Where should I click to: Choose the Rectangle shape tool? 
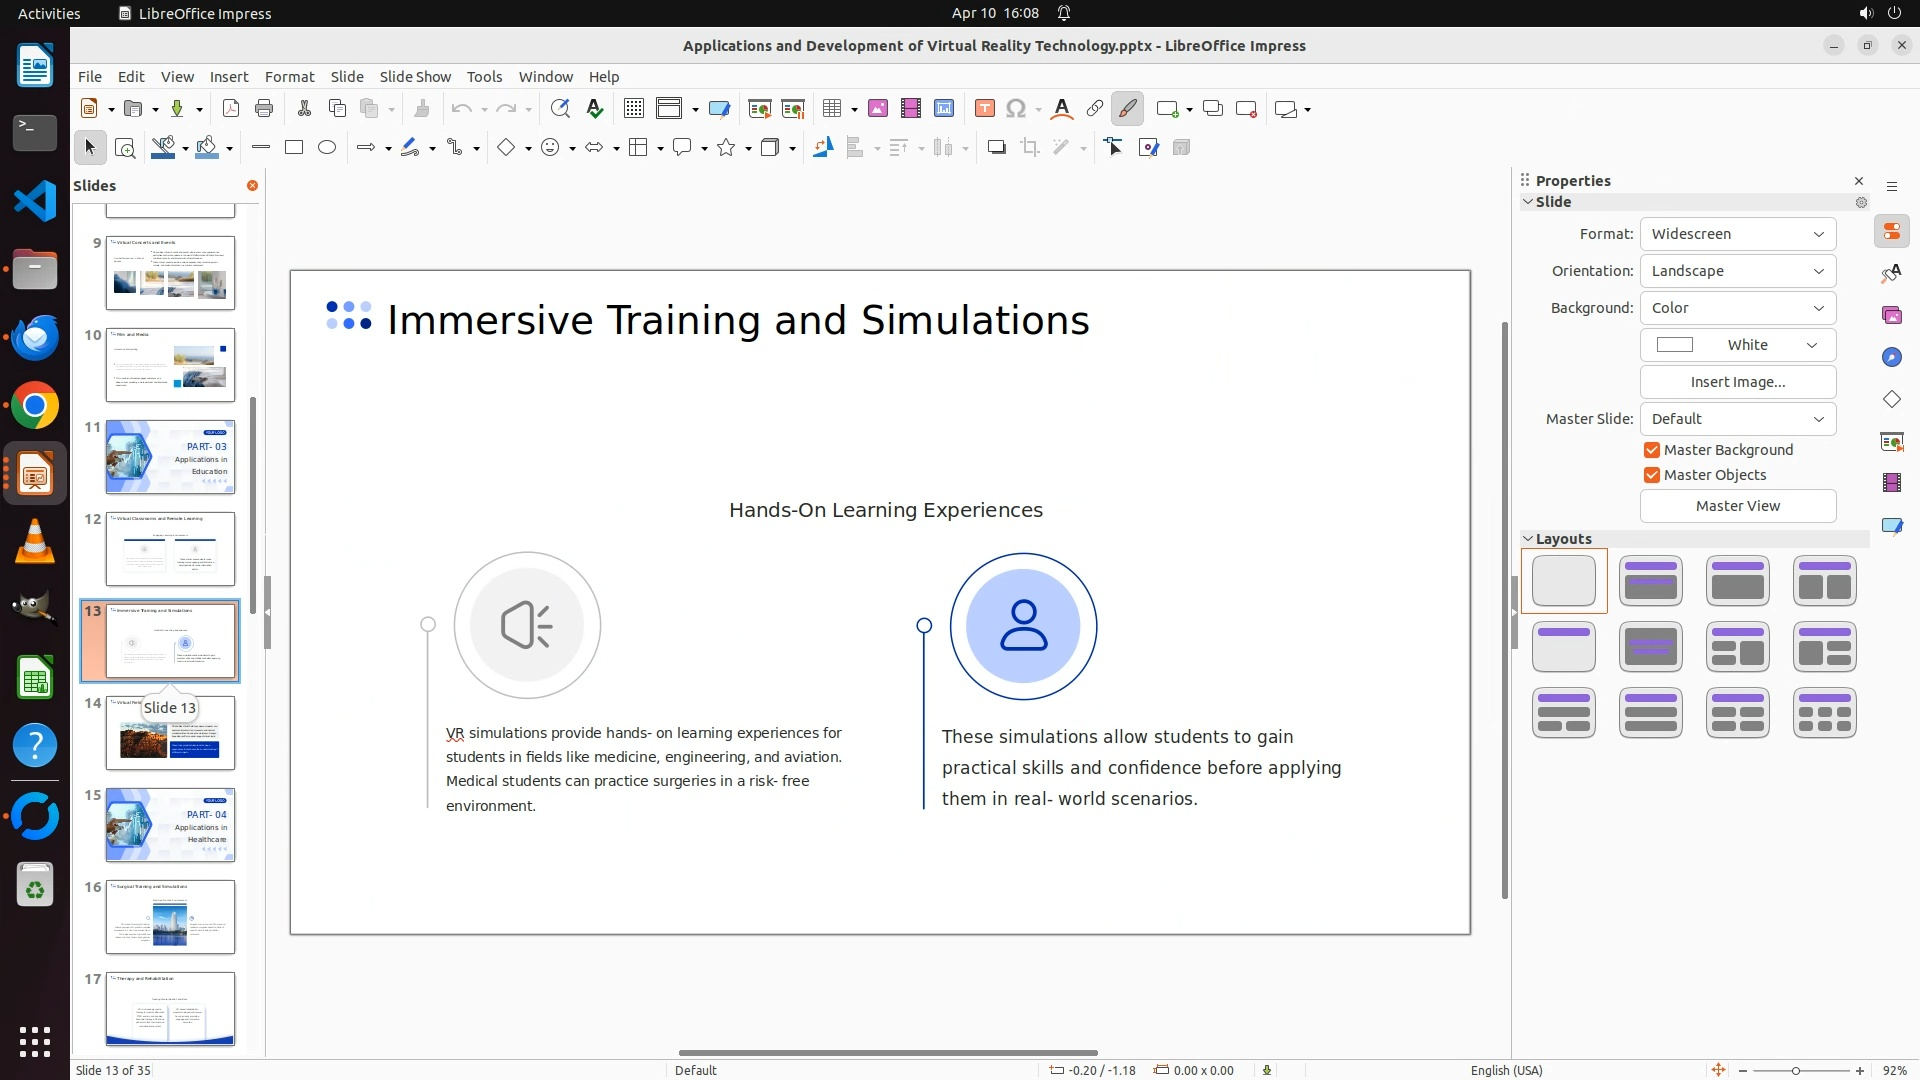click(x=294, y=148)
